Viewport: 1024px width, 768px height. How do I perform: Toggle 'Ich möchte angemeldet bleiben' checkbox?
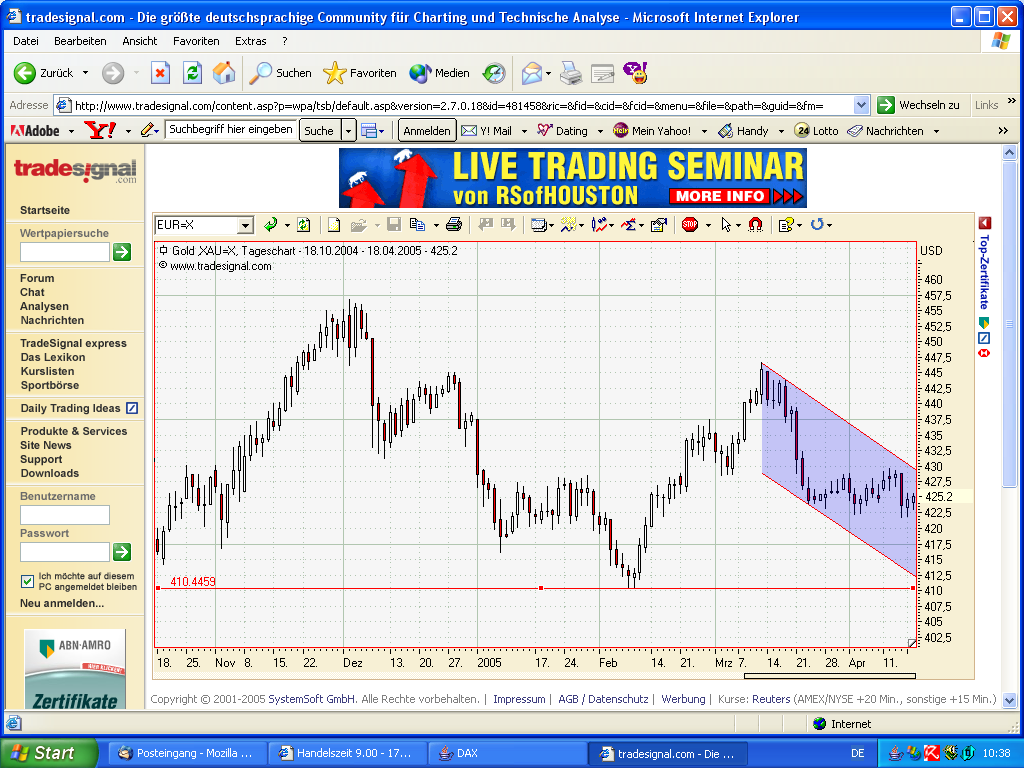[27, 581]
